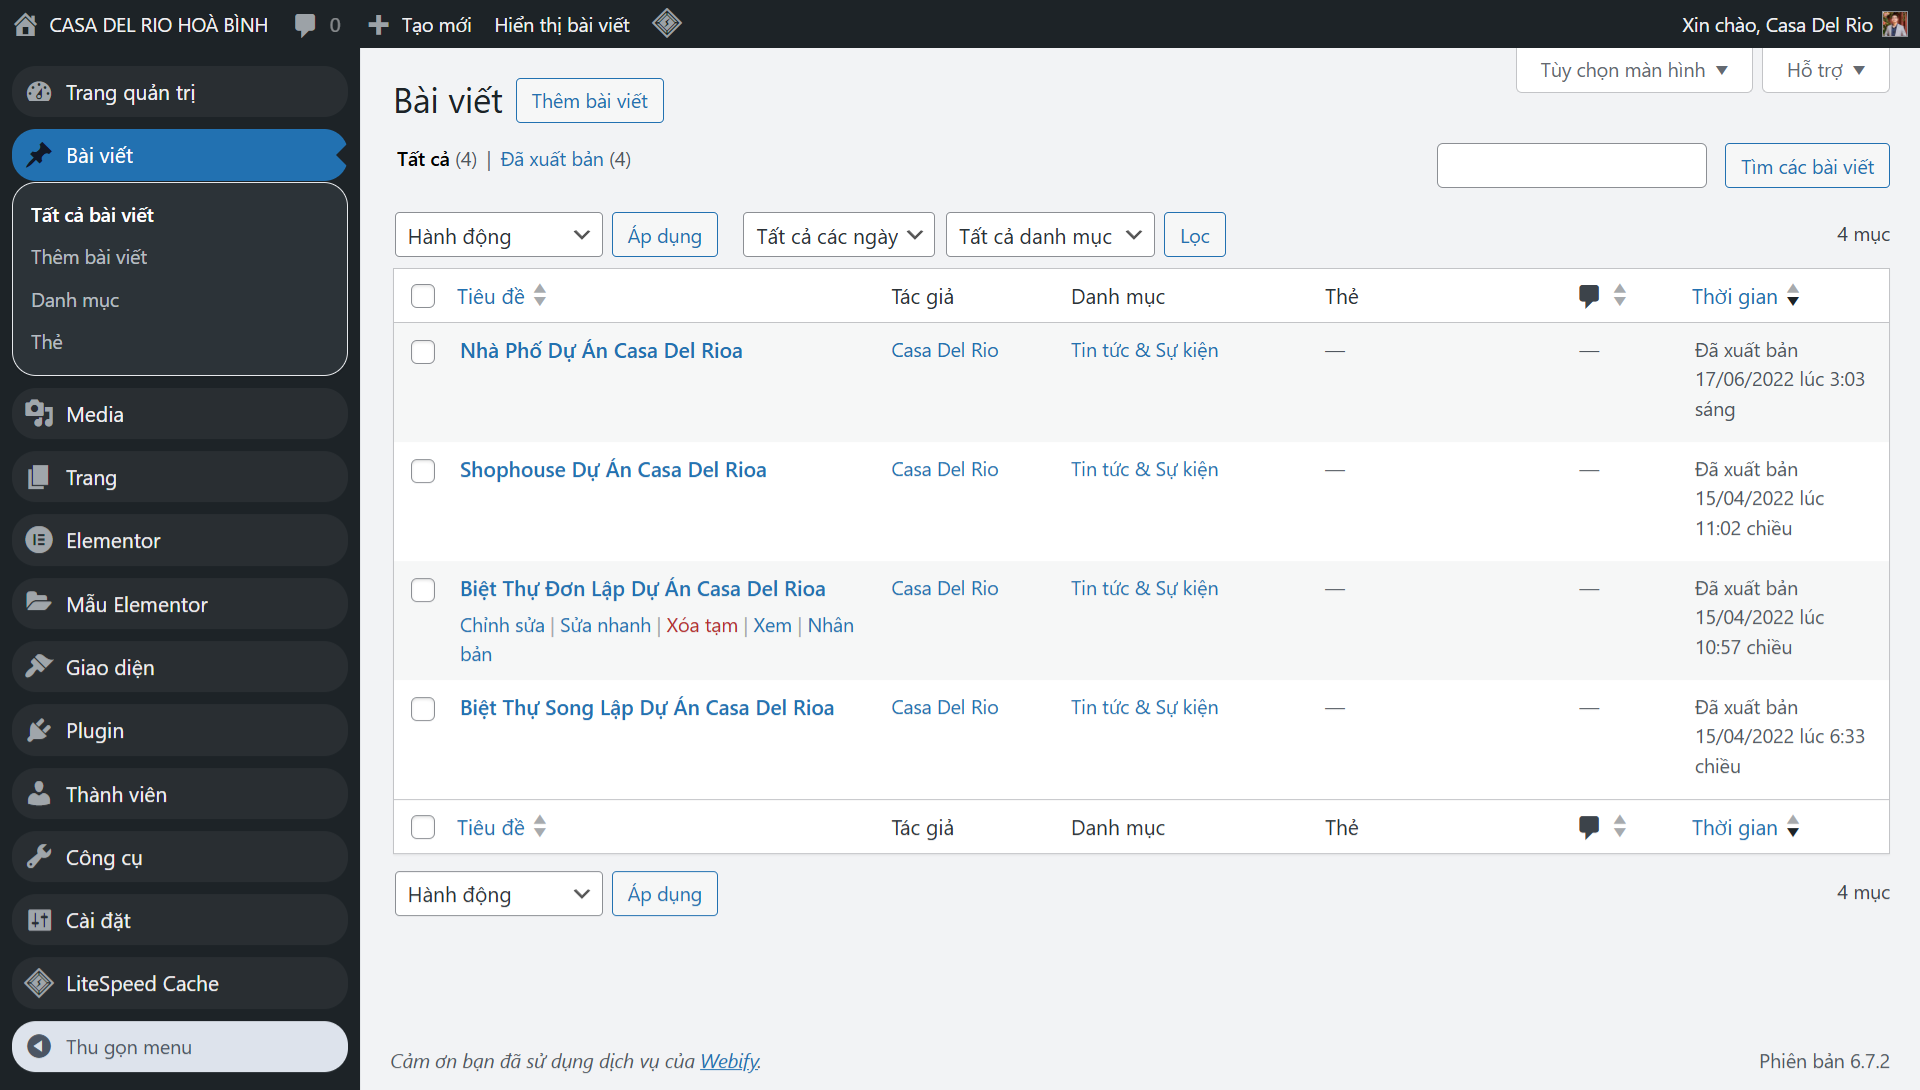
Task: Click Chỉnh sửa link under Biệt Thự Đơn Lập
Action: (502, 625)
